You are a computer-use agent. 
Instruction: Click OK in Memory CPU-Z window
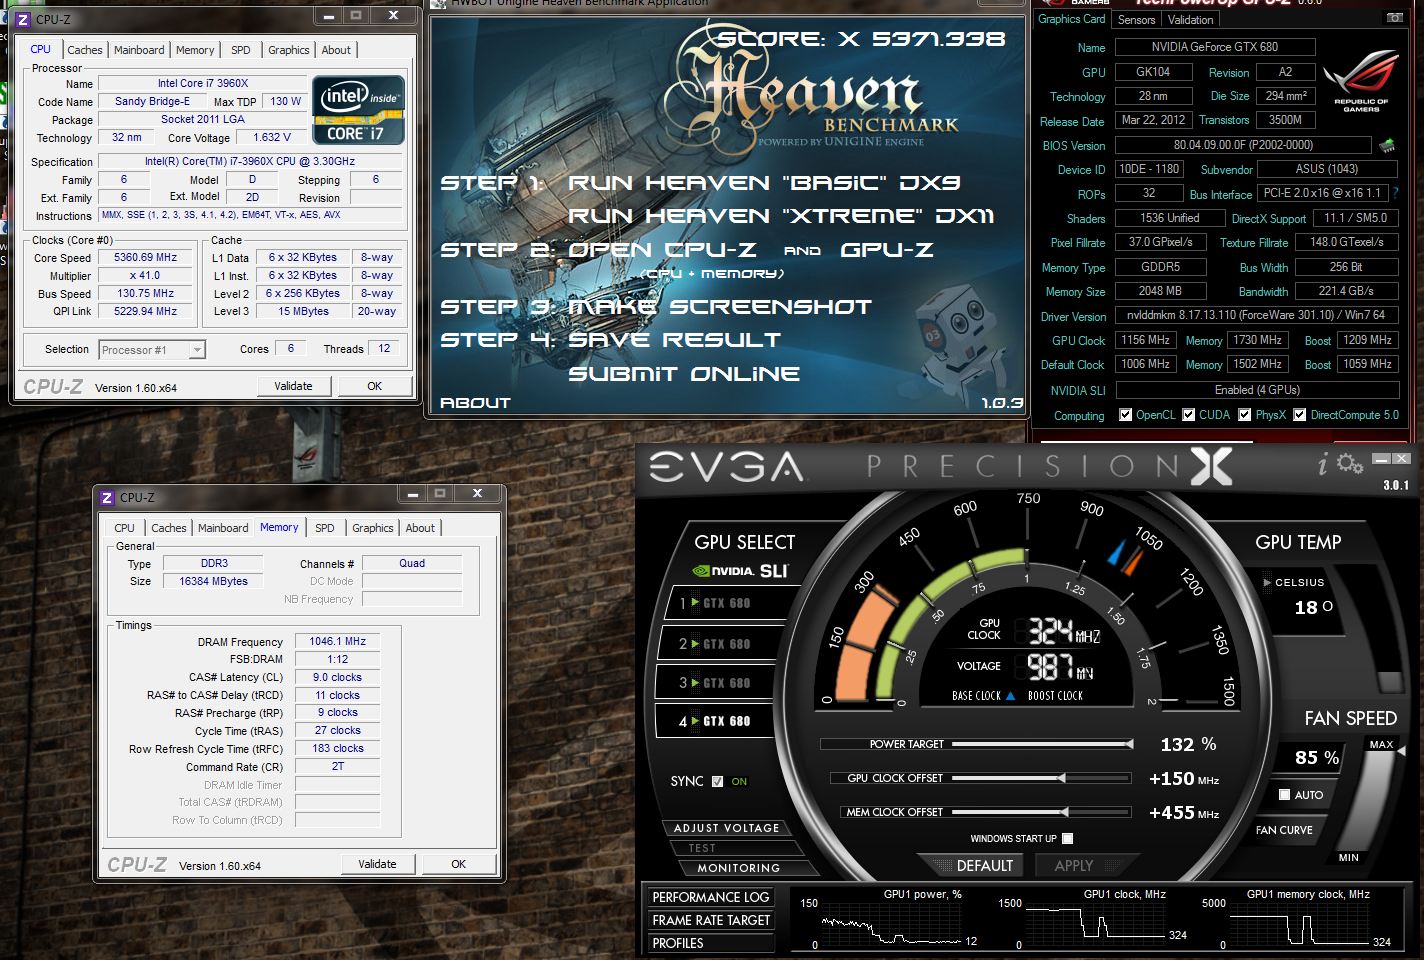tap(458, 864)
